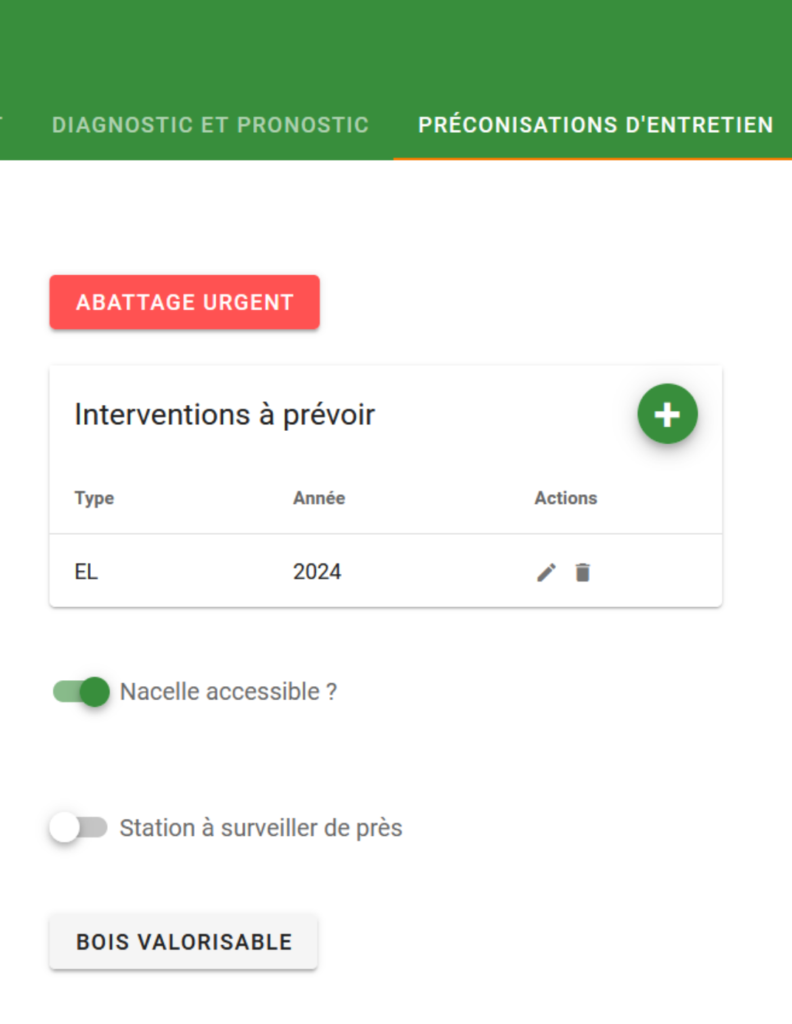Screen dimensions: 792x1024
Task: Click the red Abattage urgent button
Action: pos(185,302)
